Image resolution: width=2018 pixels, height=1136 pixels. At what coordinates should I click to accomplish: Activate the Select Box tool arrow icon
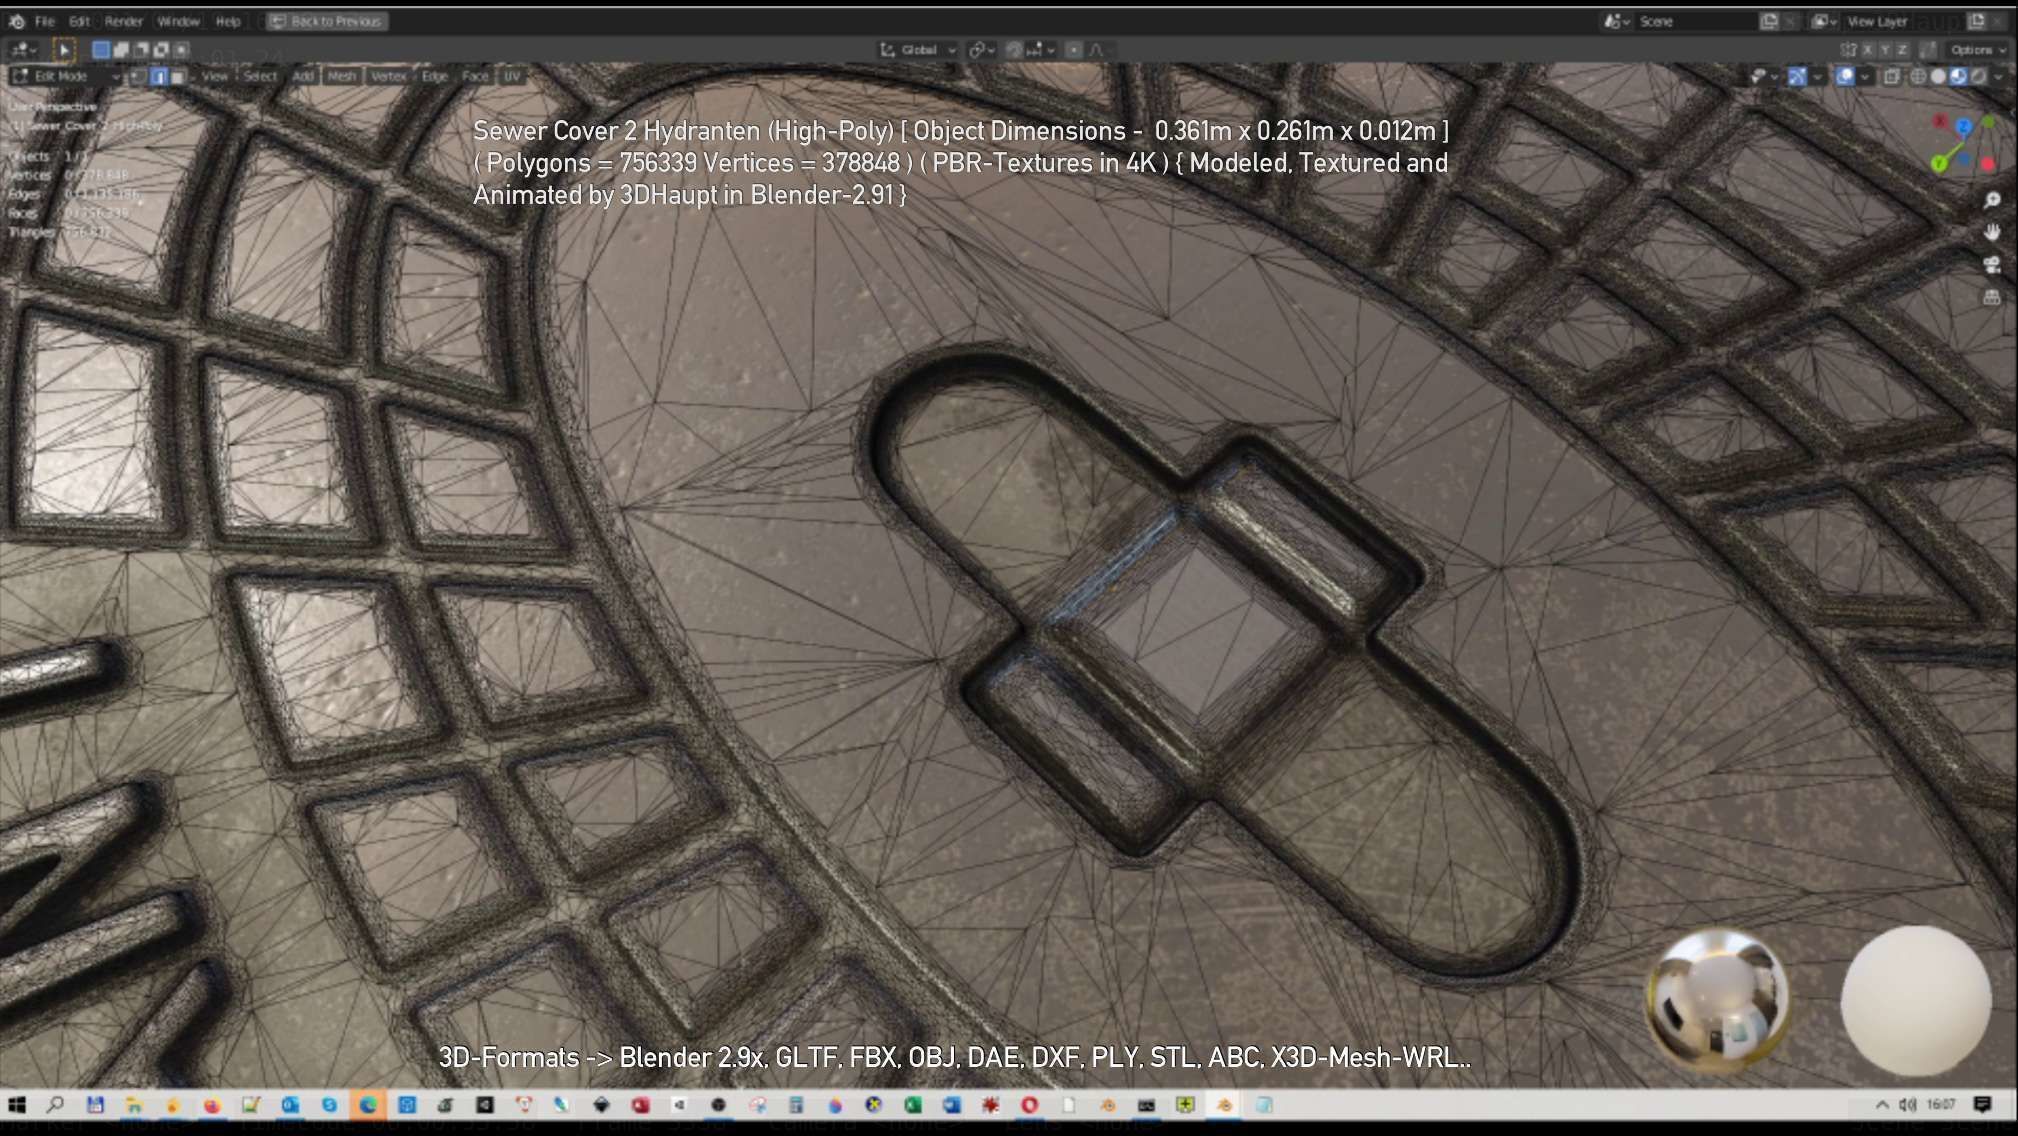click(63, 49)
